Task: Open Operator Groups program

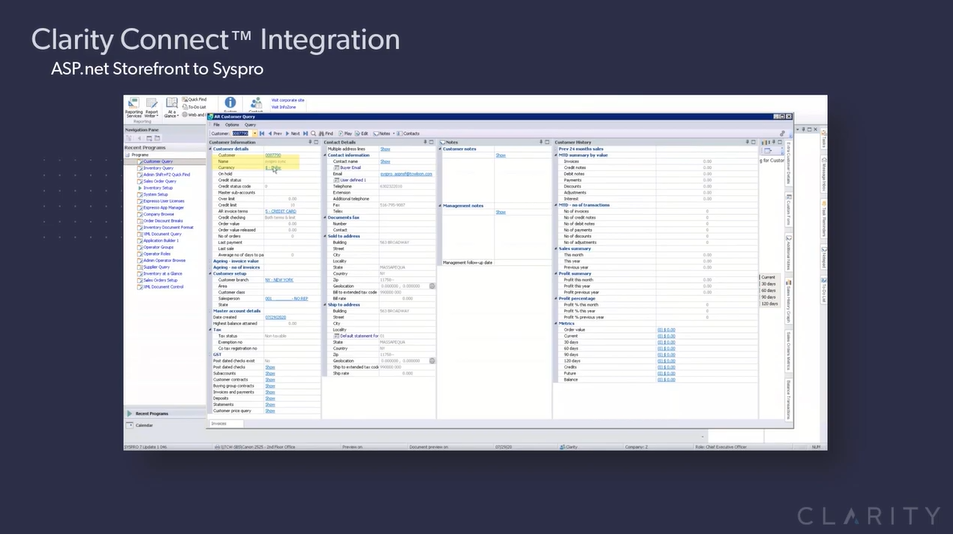Action: [158, 247]
